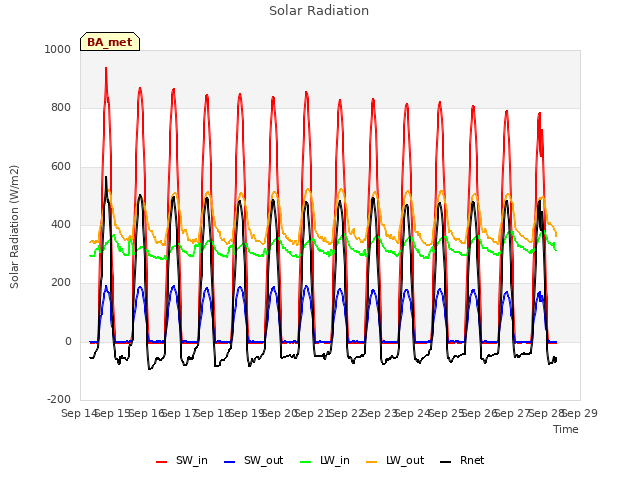Toggle the SW_out legend entry
640x480 pixels.
coord(253,461)
